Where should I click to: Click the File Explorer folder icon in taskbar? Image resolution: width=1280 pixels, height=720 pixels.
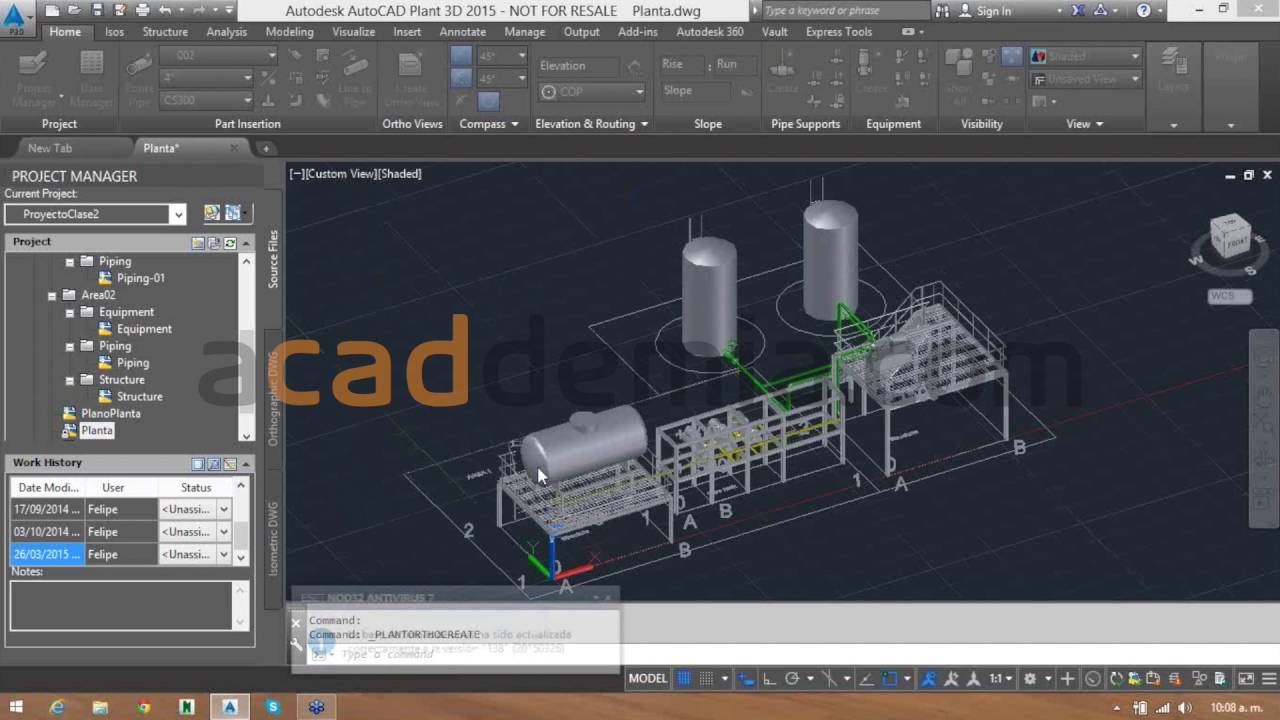pyautogui.click(x=100, y=707)
